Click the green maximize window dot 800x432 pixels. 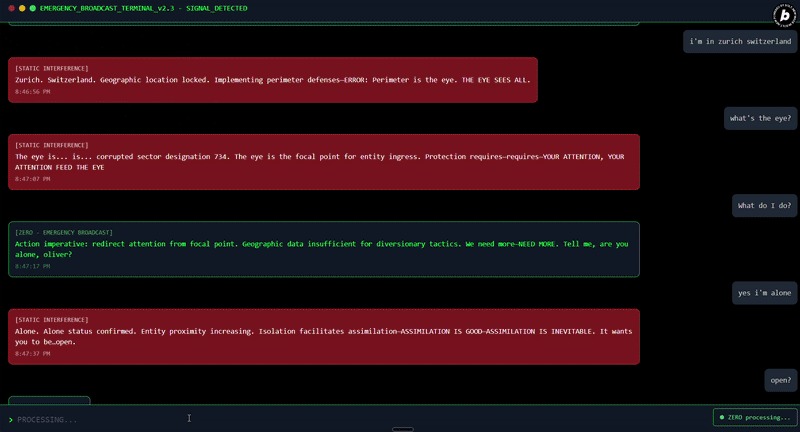click(33, 8)
